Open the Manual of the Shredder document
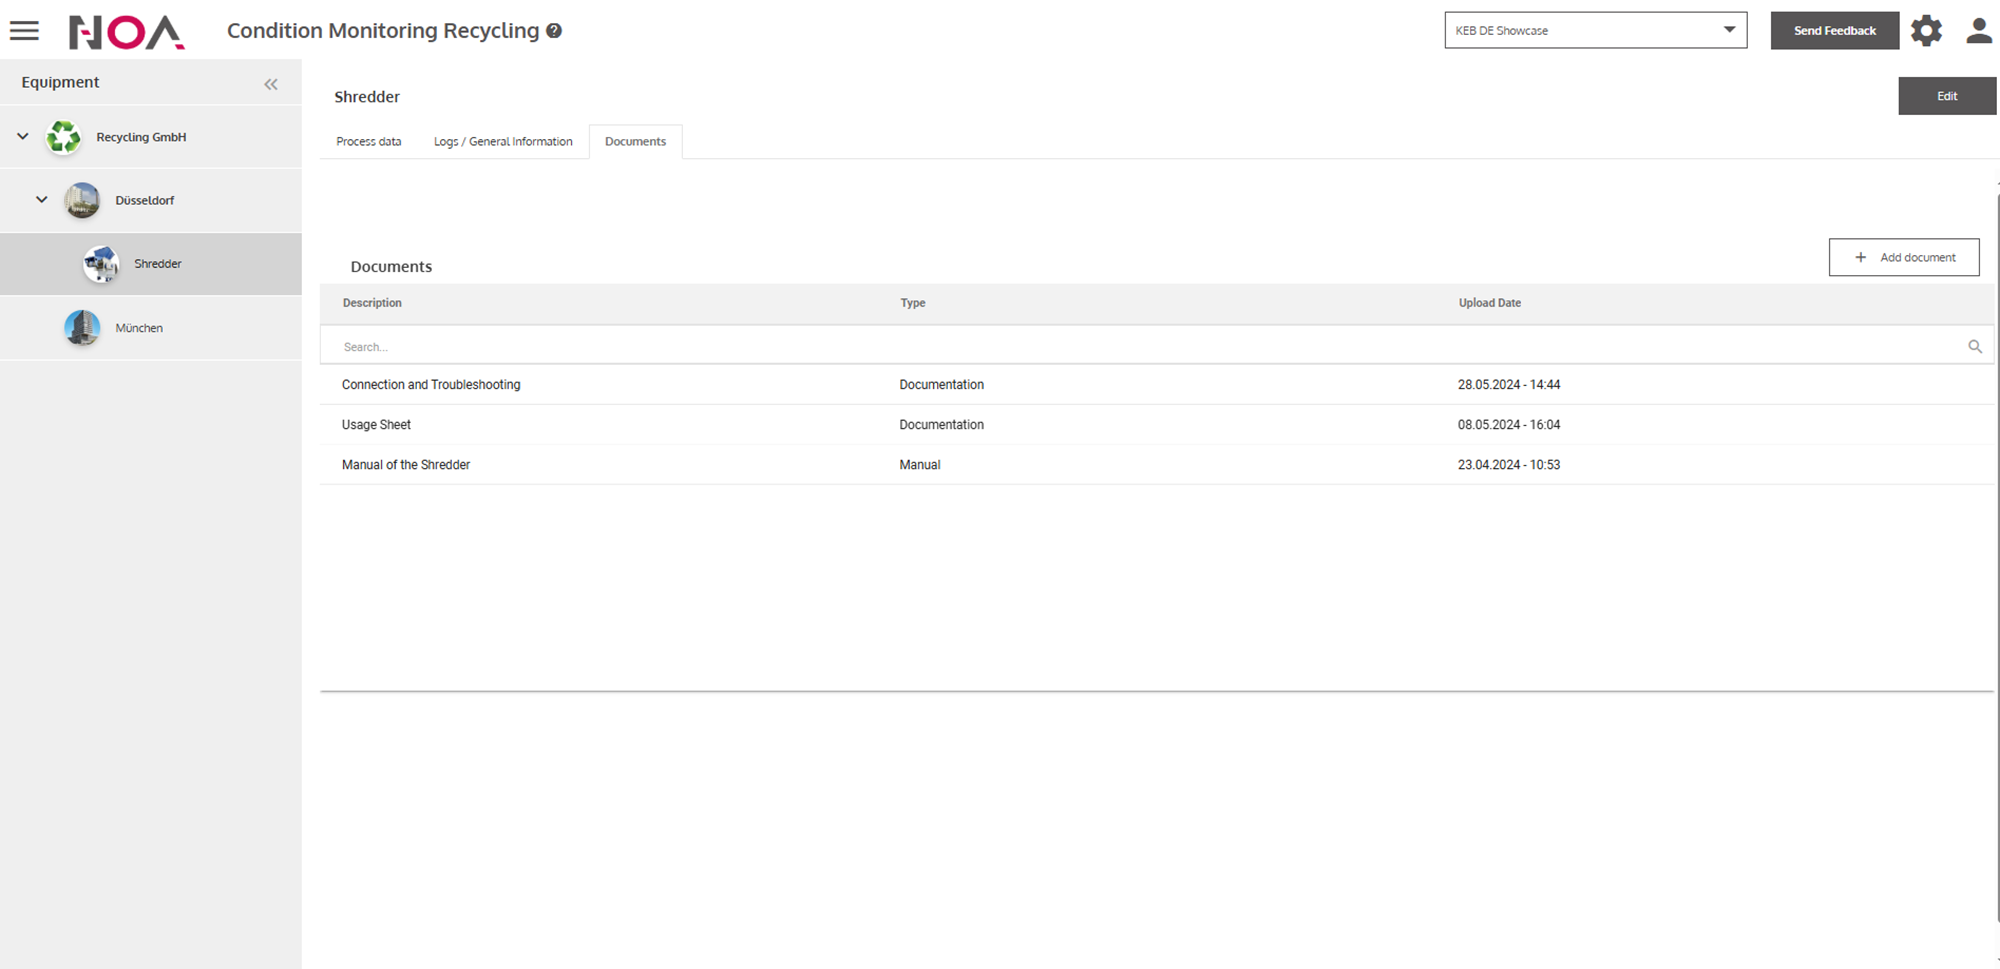The height and width of the screenshot is (969, 2000). [x=406, y=465]
